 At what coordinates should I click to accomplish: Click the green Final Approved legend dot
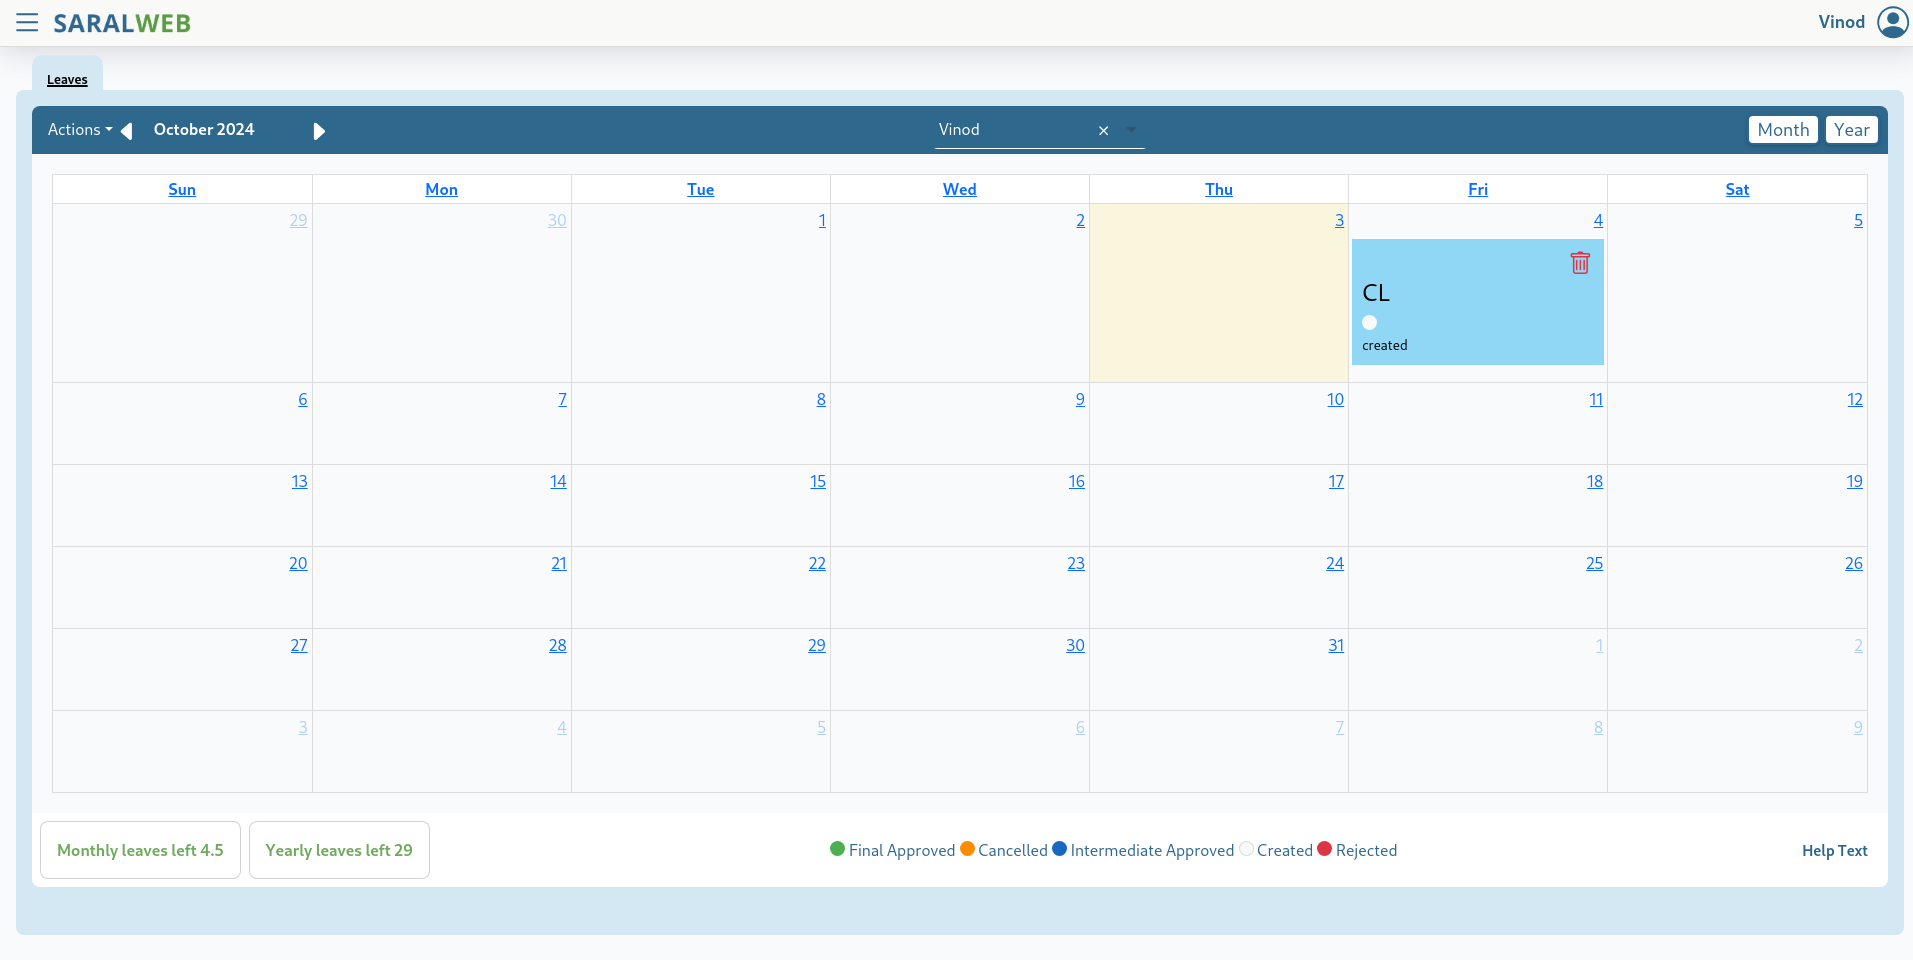pos(837,849)
